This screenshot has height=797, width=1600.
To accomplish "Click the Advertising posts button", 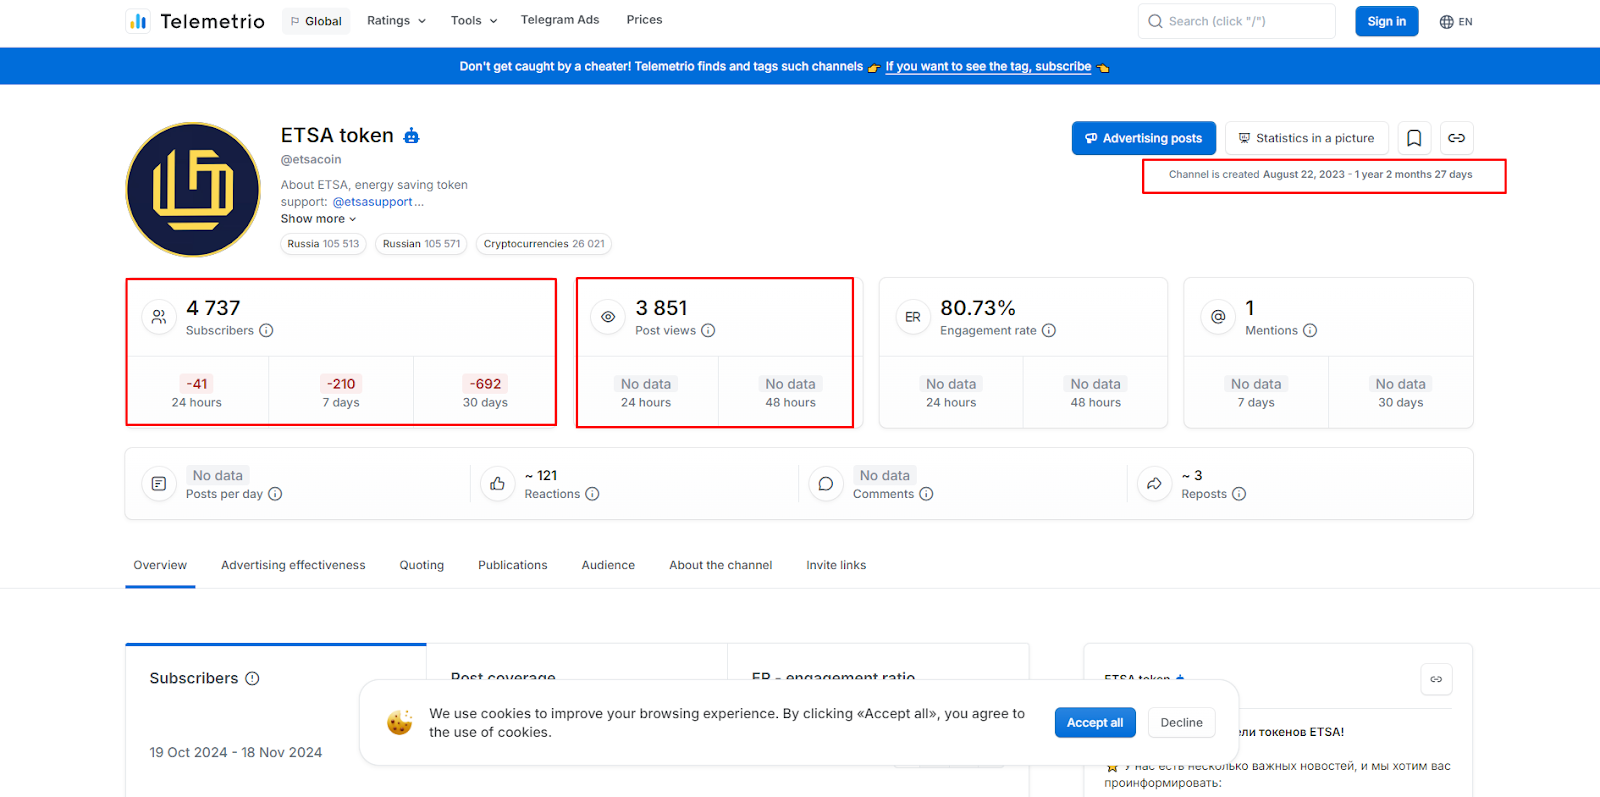I will pos(1143,138).
